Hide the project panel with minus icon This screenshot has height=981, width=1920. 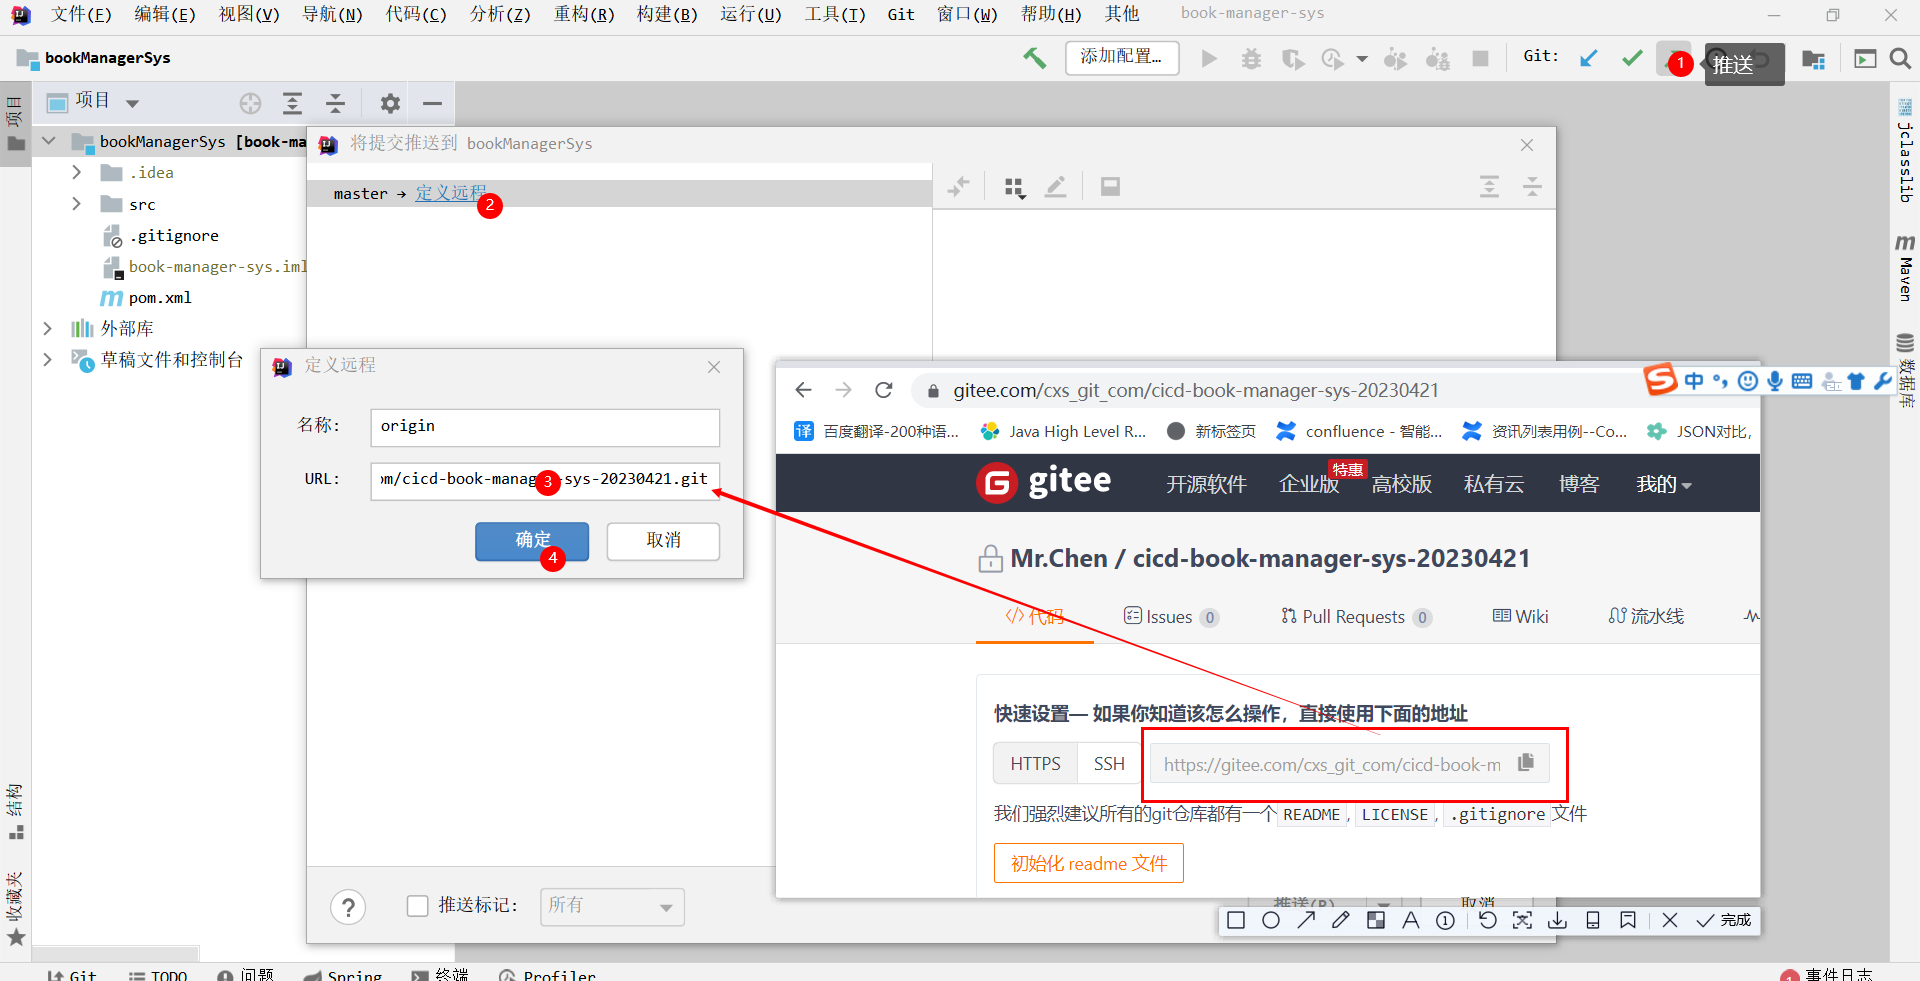pos(432,103)
